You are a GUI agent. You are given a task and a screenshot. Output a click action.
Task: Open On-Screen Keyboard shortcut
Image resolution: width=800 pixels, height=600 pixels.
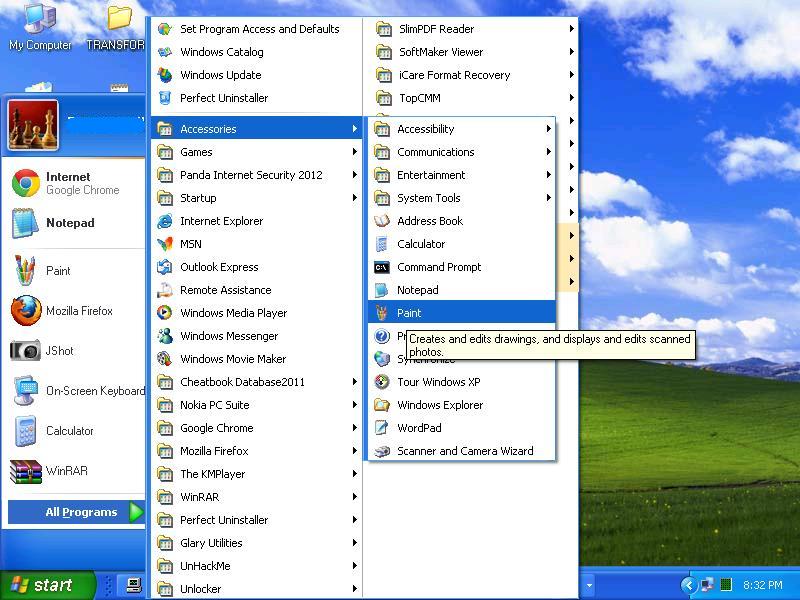pos(77,391)
